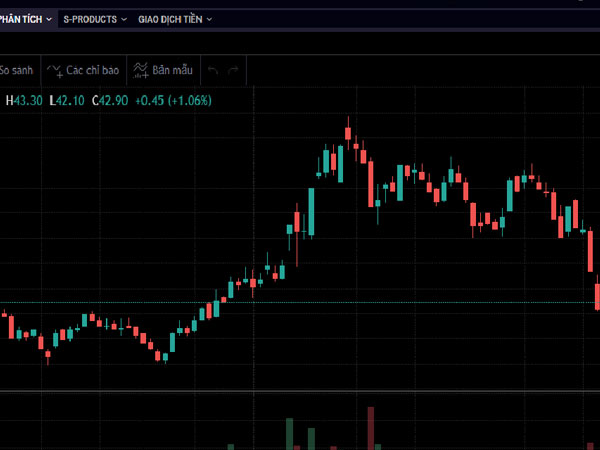Open the PHÂN TÍCH menu label
Image resolution: width=600 pixels, height=450 pixels.
pyautogui.click(x=20, y=19)
